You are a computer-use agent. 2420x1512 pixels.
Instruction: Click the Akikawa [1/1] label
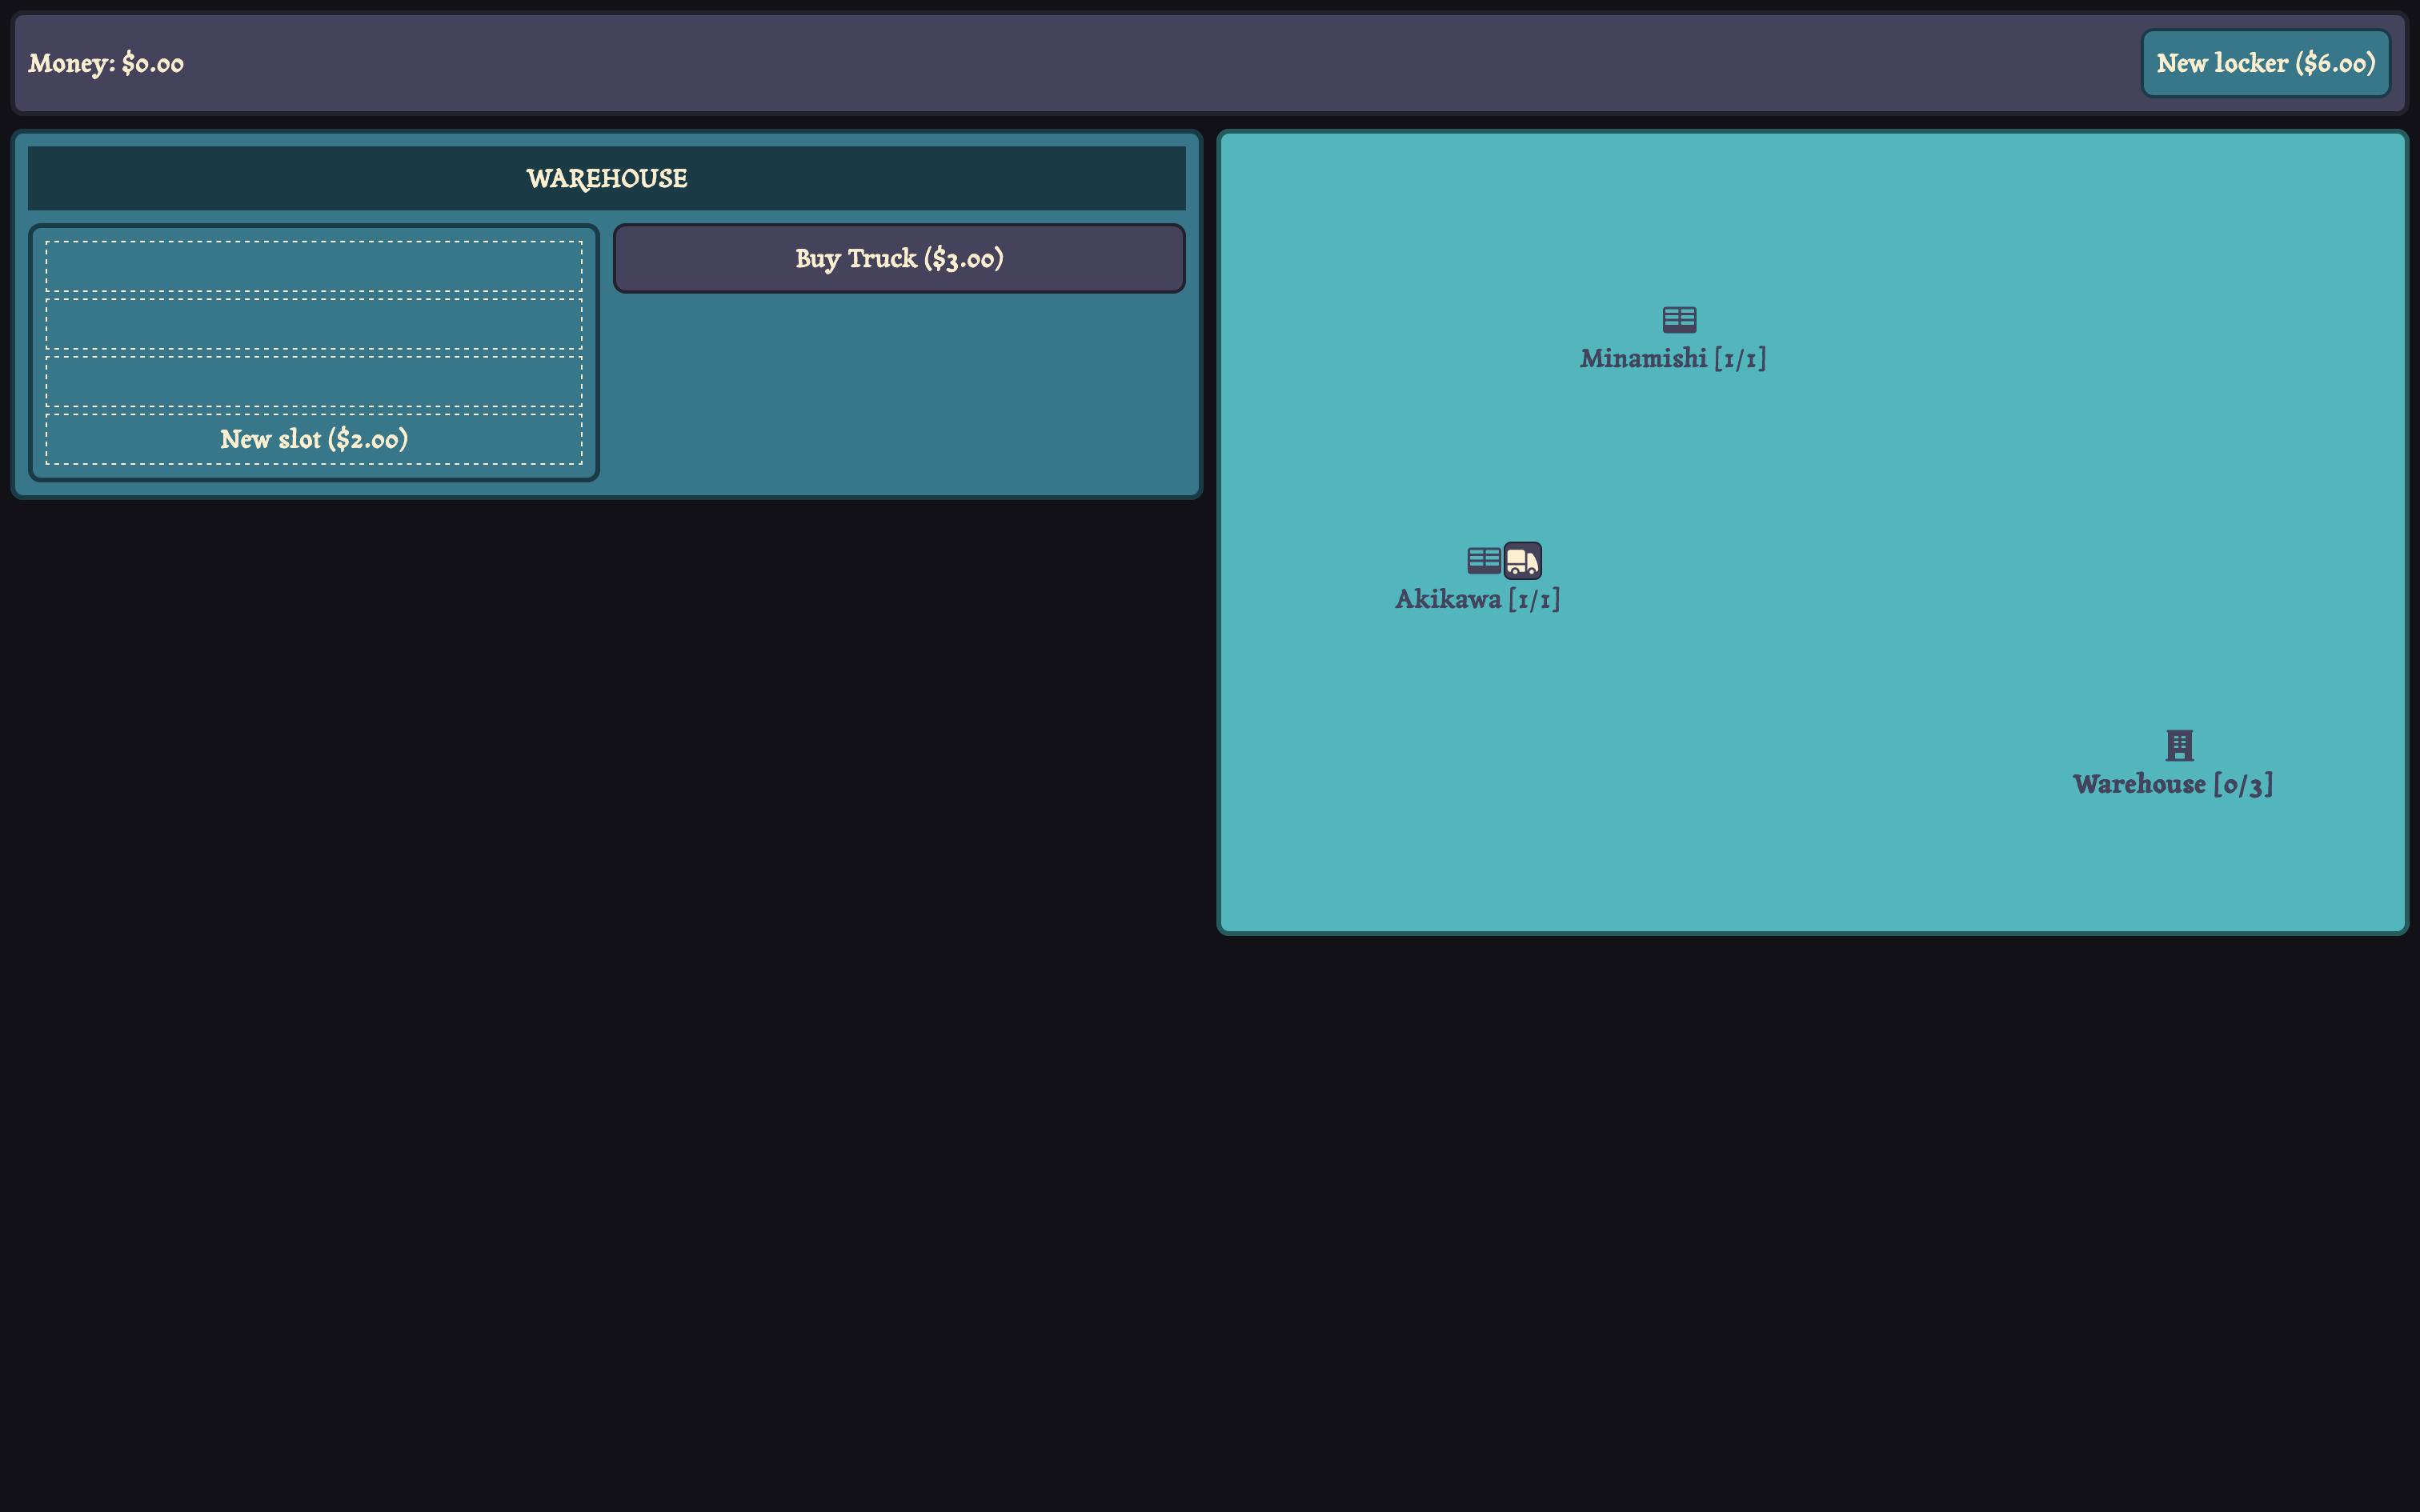pyautogui.click(x=1477, y=600)
